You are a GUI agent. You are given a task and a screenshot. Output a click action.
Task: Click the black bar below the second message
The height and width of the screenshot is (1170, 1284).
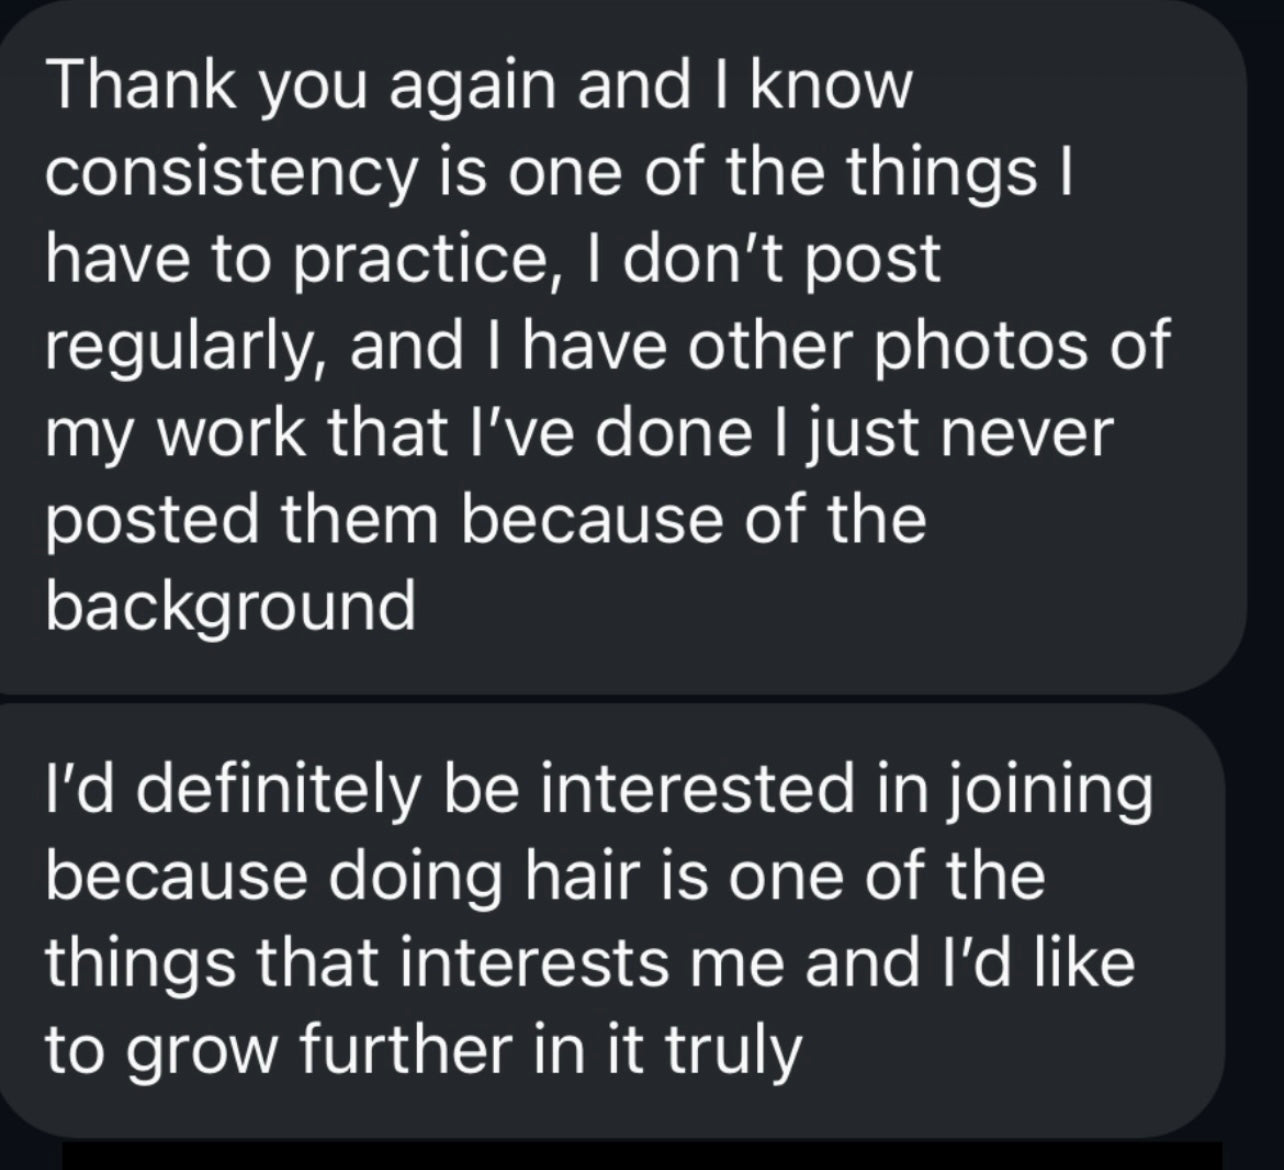pyautogui.click(x=640, y=1155)
